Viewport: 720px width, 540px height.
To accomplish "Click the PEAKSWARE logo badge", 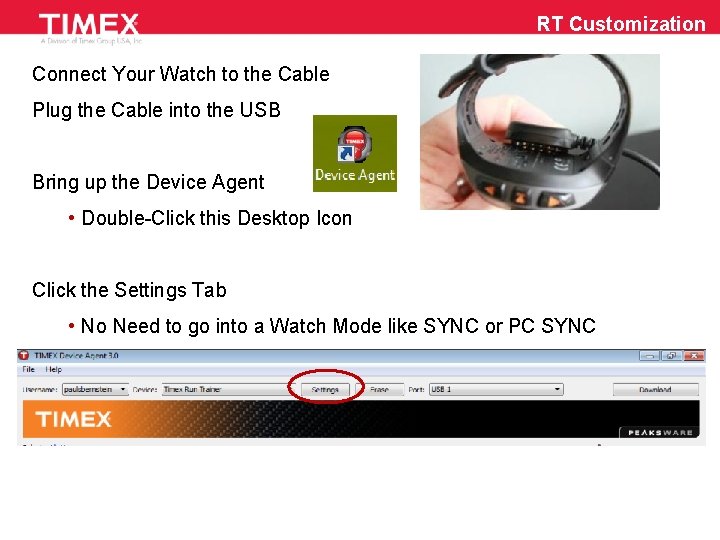I will click(x=659, y=432).
